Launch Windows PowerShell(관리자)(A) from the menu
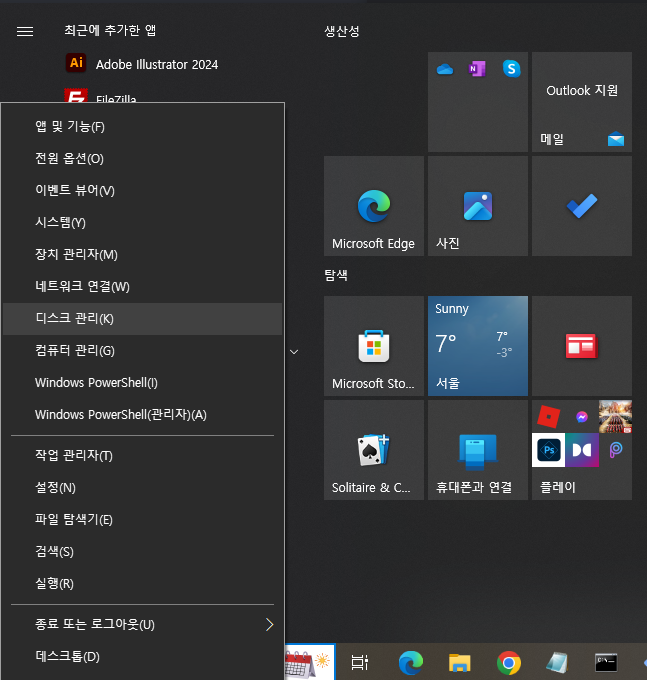The height and width of the screenshot is (680, 647). pyautogui.click(x=143, y=415)
